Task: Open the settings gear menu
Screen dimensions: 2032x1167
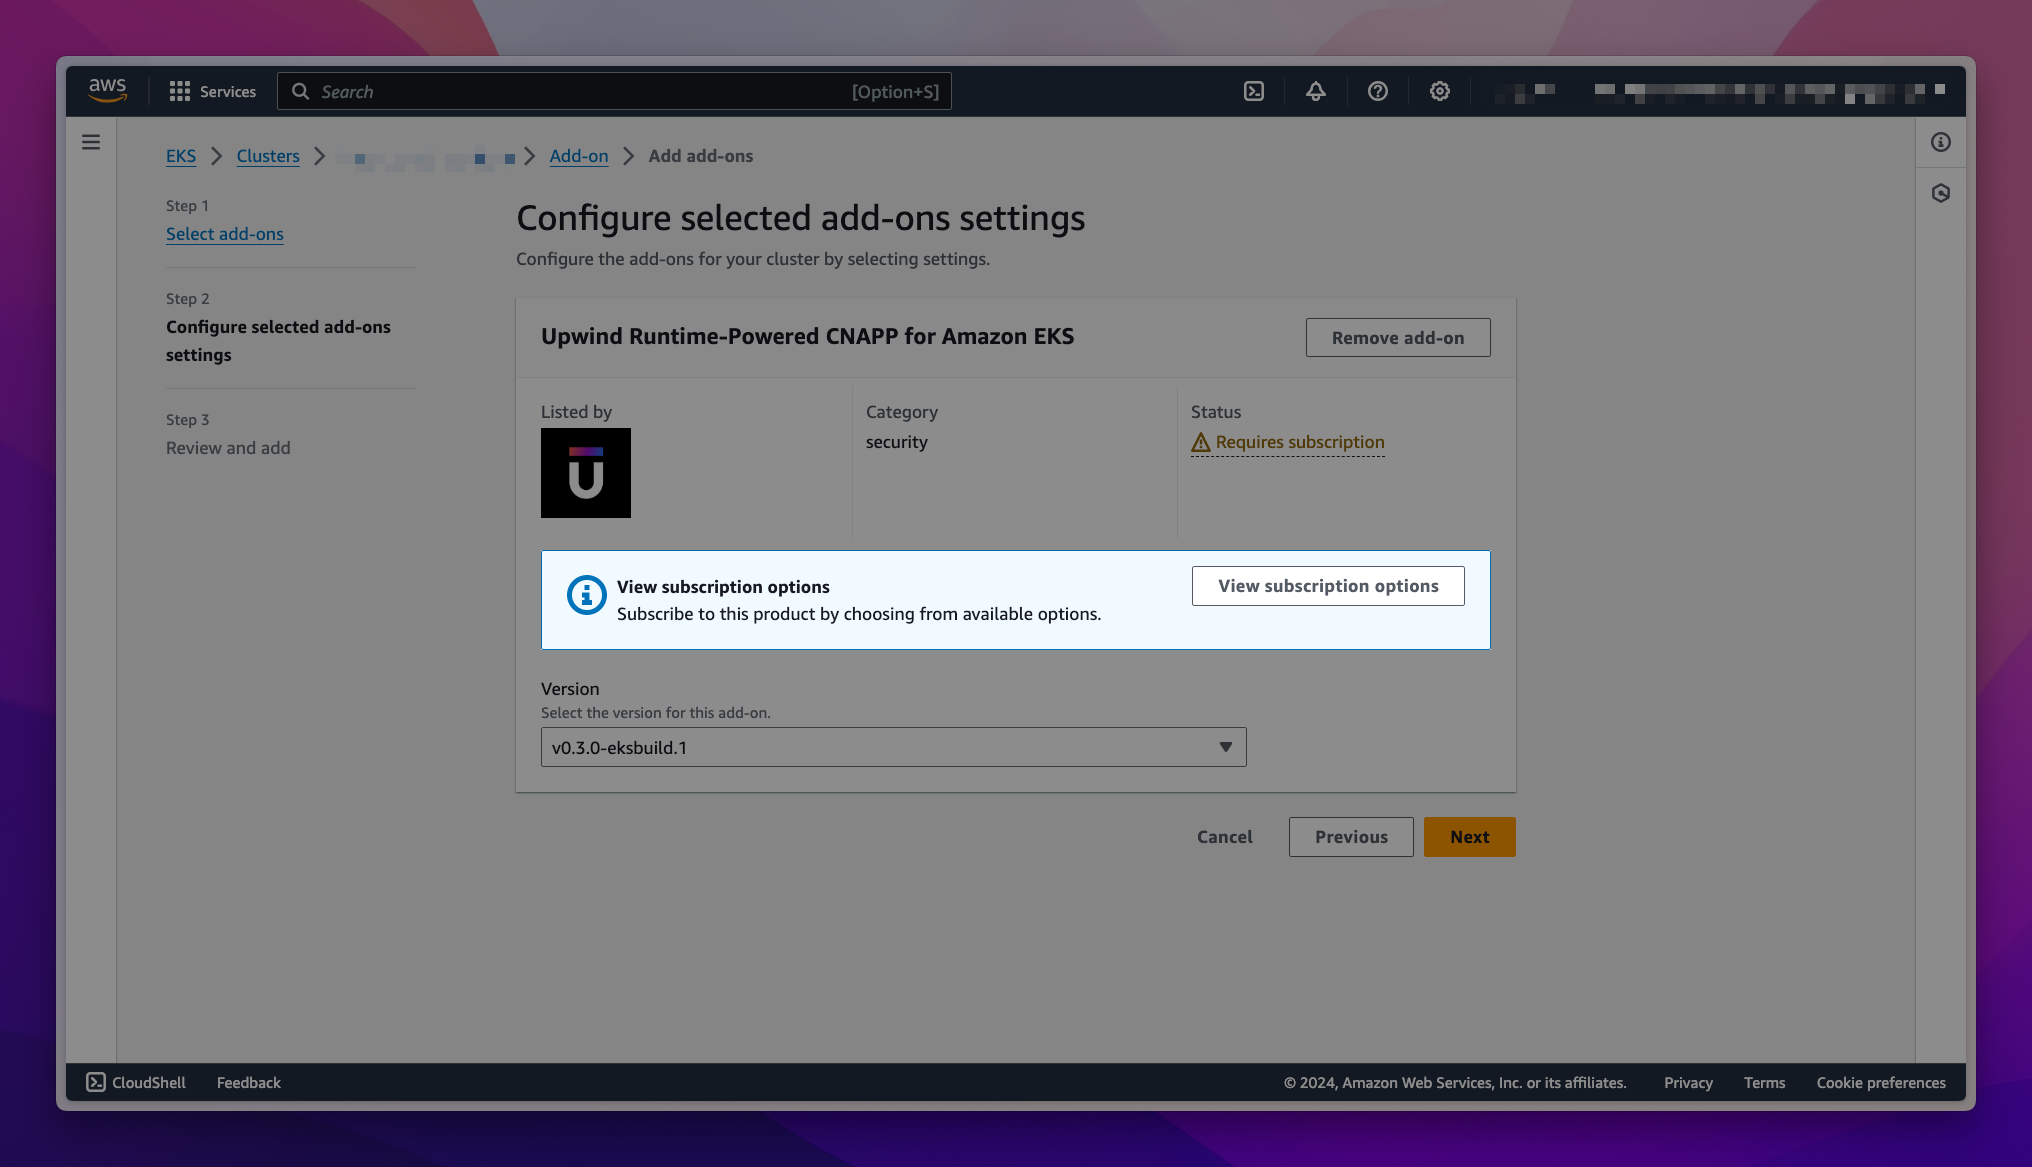Action: (1439, 91)
